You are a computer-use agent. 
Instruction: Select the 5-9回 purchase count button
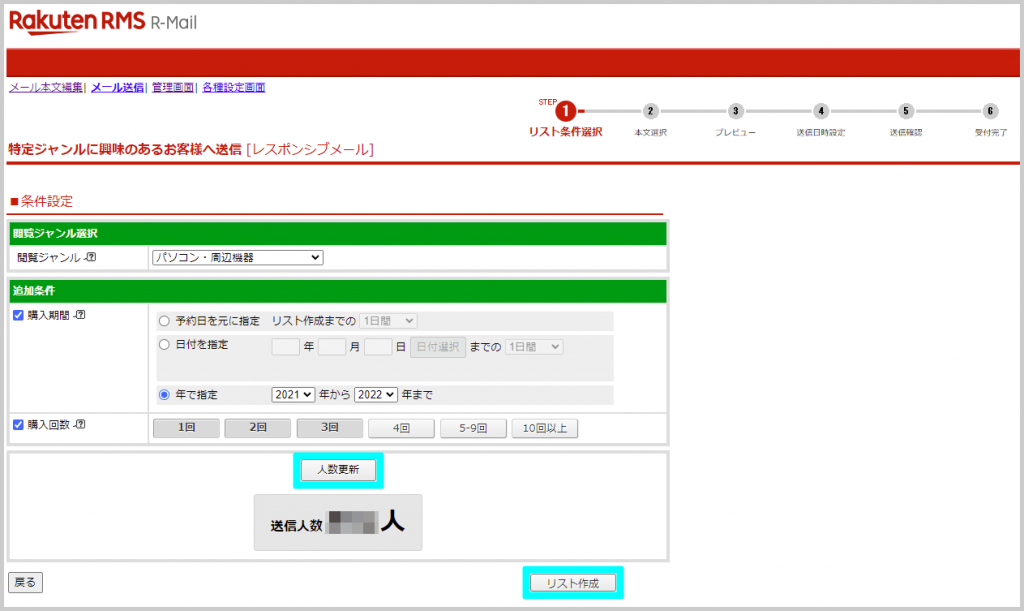pyautogui.click(x=473, y=425)
